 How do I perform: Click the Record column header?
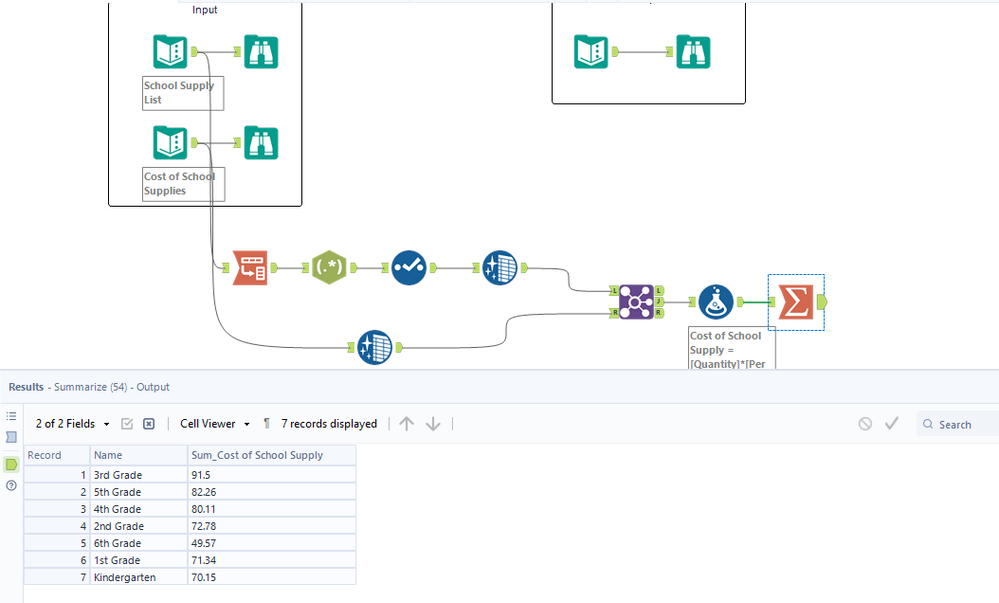57,455
